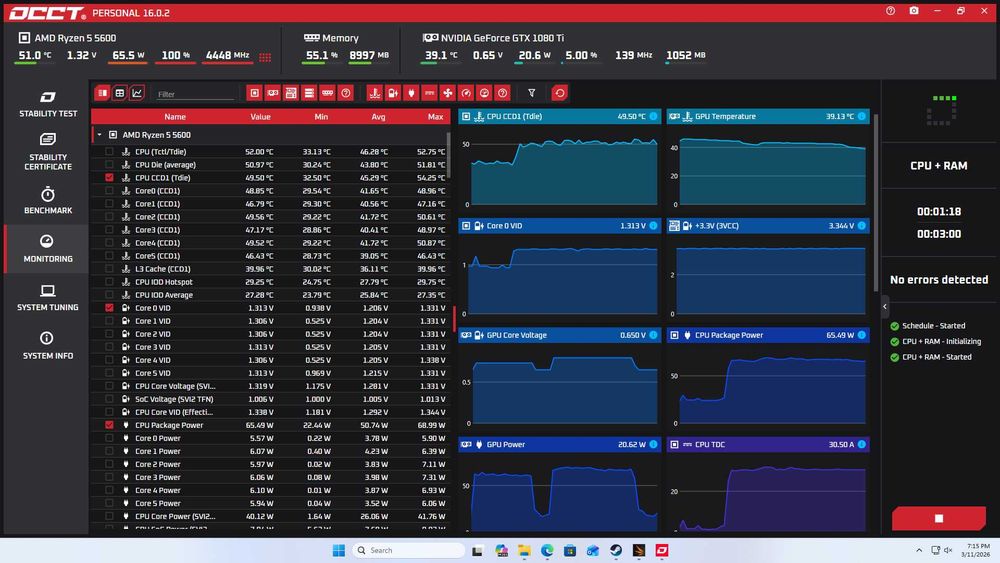Open the System Tuning section
The width and height of the screenshot is (1000, 563).
click(48, 298)
